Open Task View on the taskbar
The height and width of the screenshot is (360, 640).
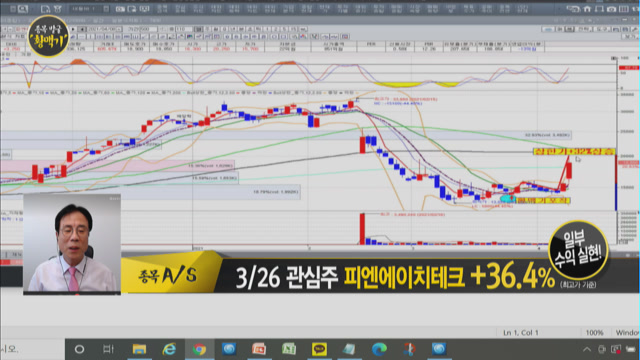point(108,349)
